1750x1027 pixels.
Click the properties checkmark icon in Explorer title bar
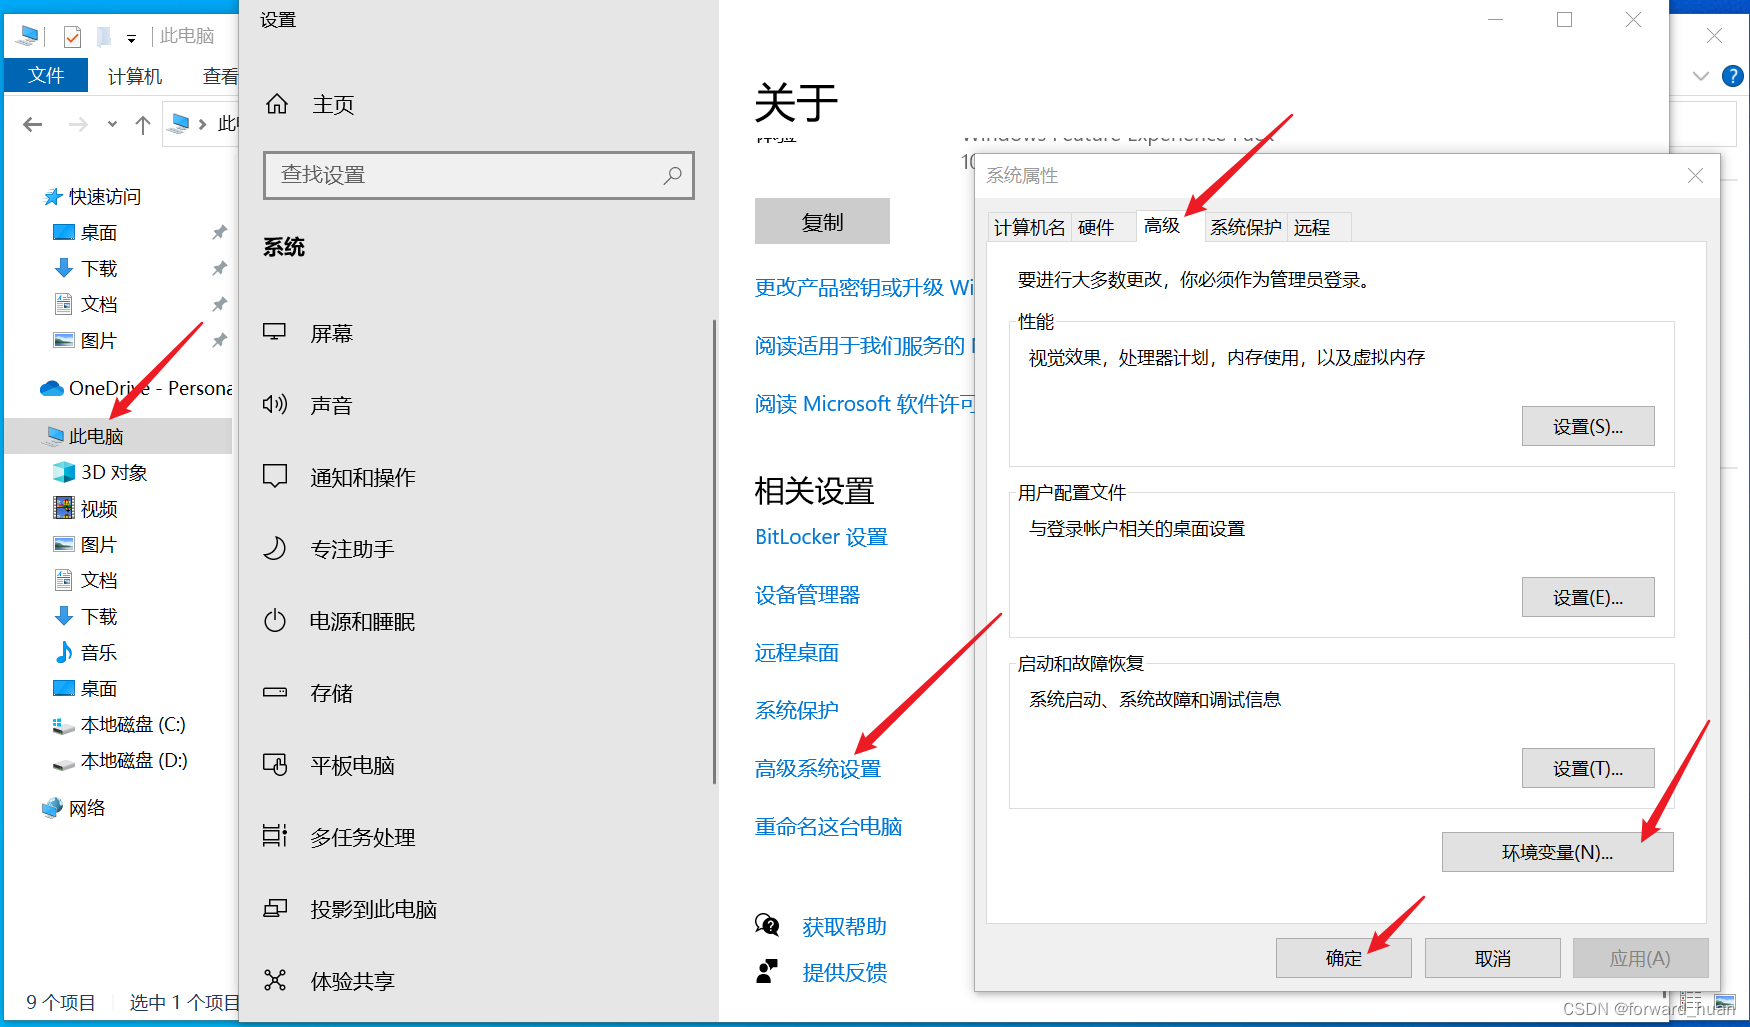point(72,37)
